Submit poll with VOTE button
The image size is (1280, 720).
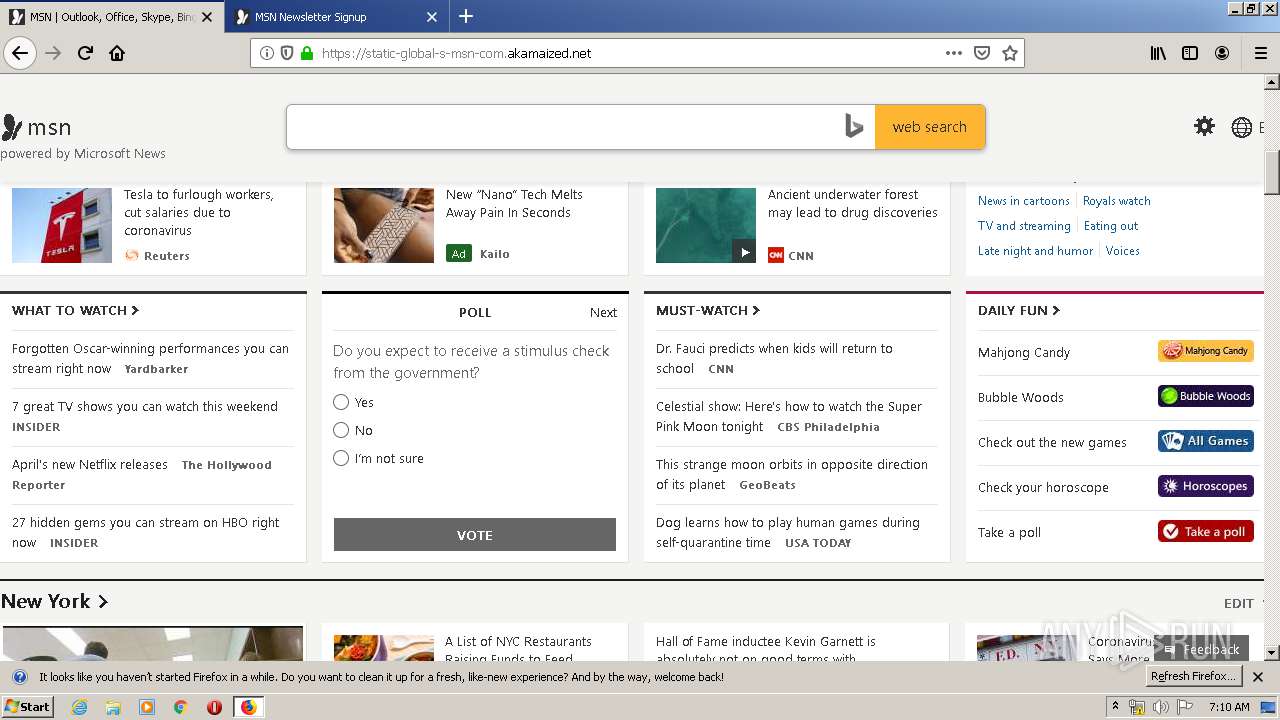click(475, 535)
